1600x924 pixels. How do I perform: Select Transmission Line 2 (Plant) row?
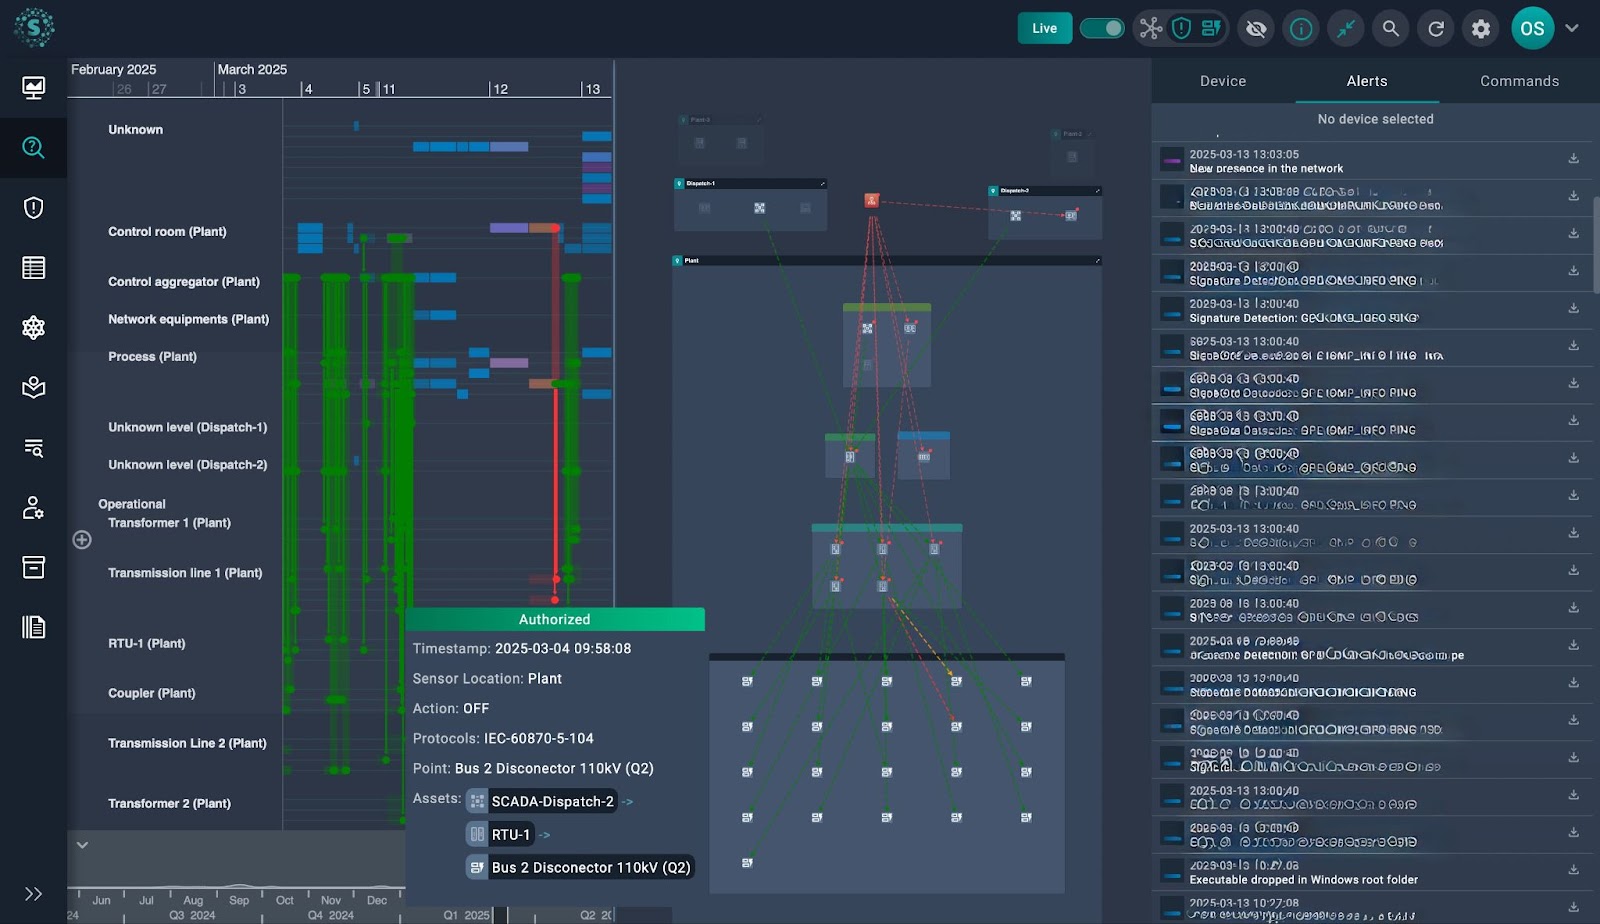187,744
